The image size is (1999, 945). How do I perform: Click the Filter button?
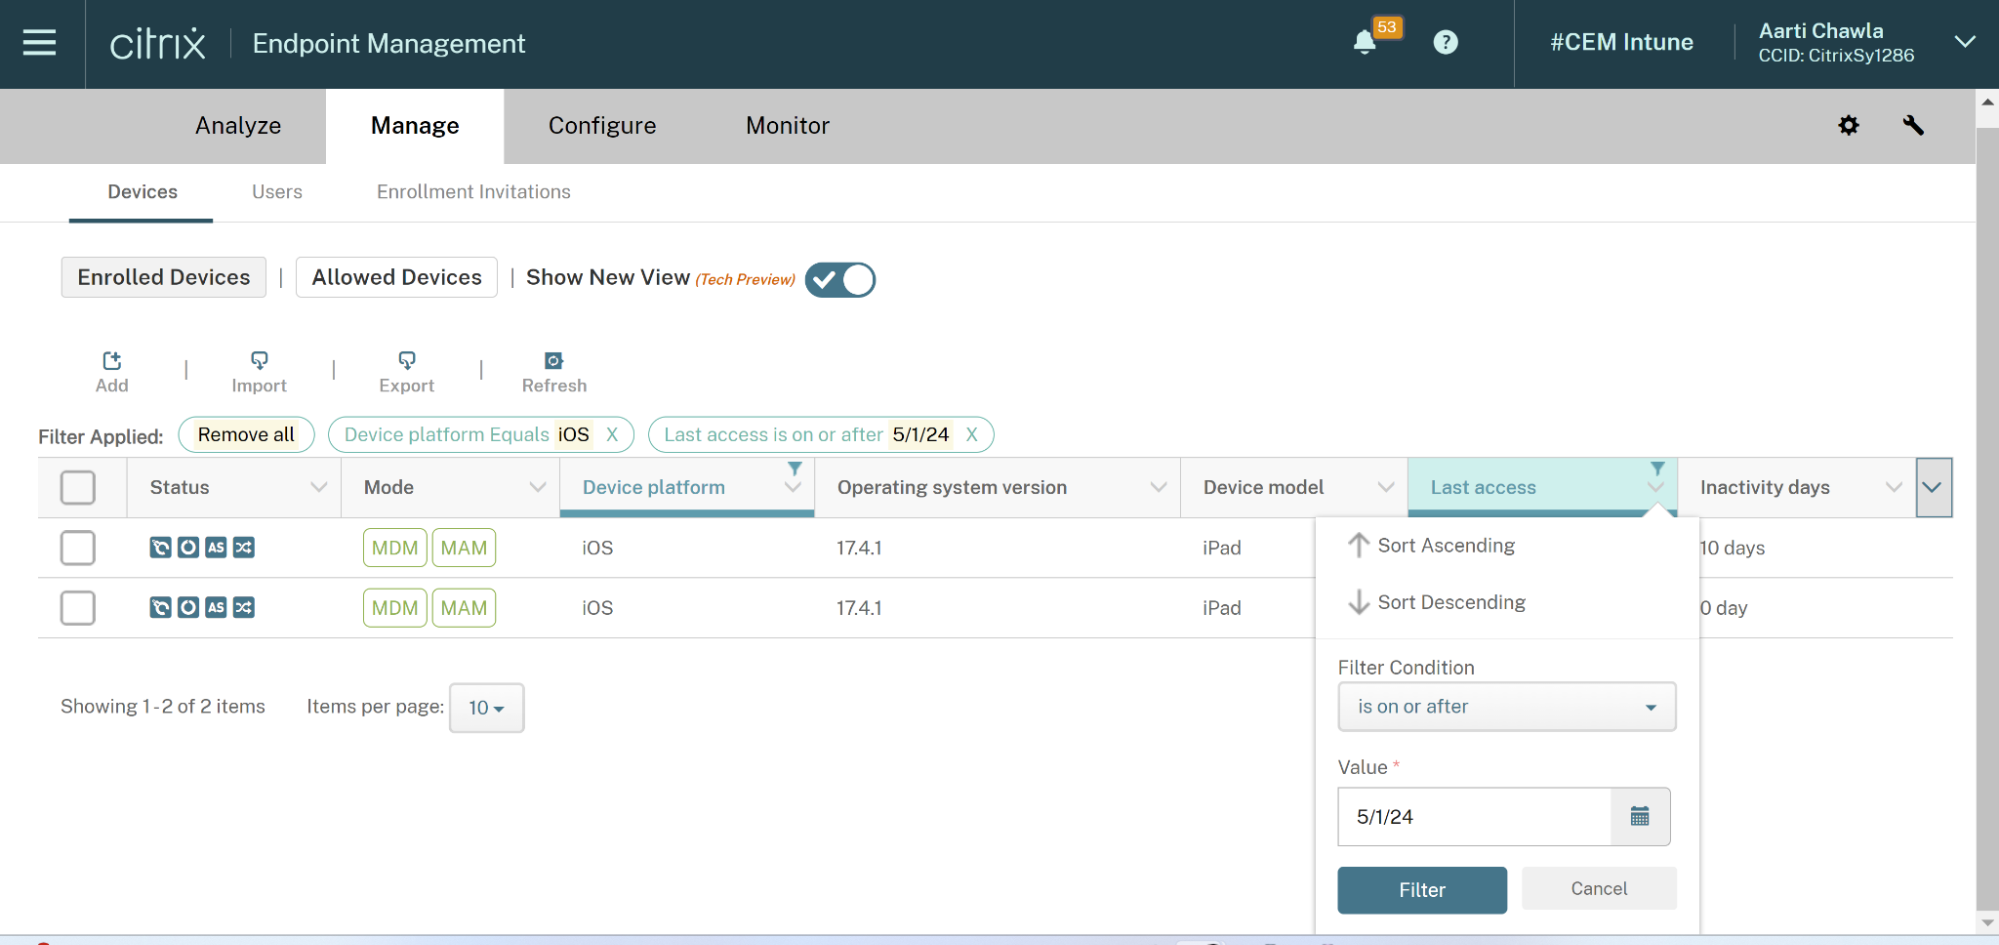pos(1421,890)
